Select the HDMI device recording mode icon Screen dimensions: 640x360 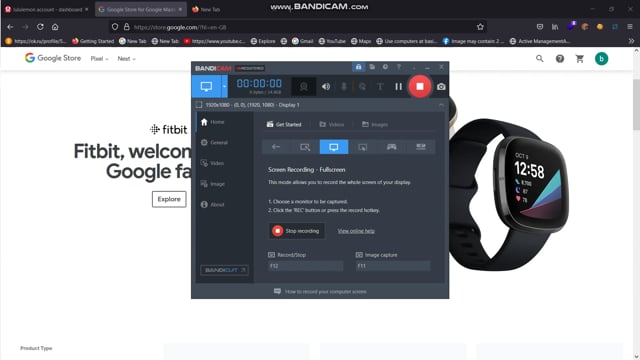[x=421, y=147]
